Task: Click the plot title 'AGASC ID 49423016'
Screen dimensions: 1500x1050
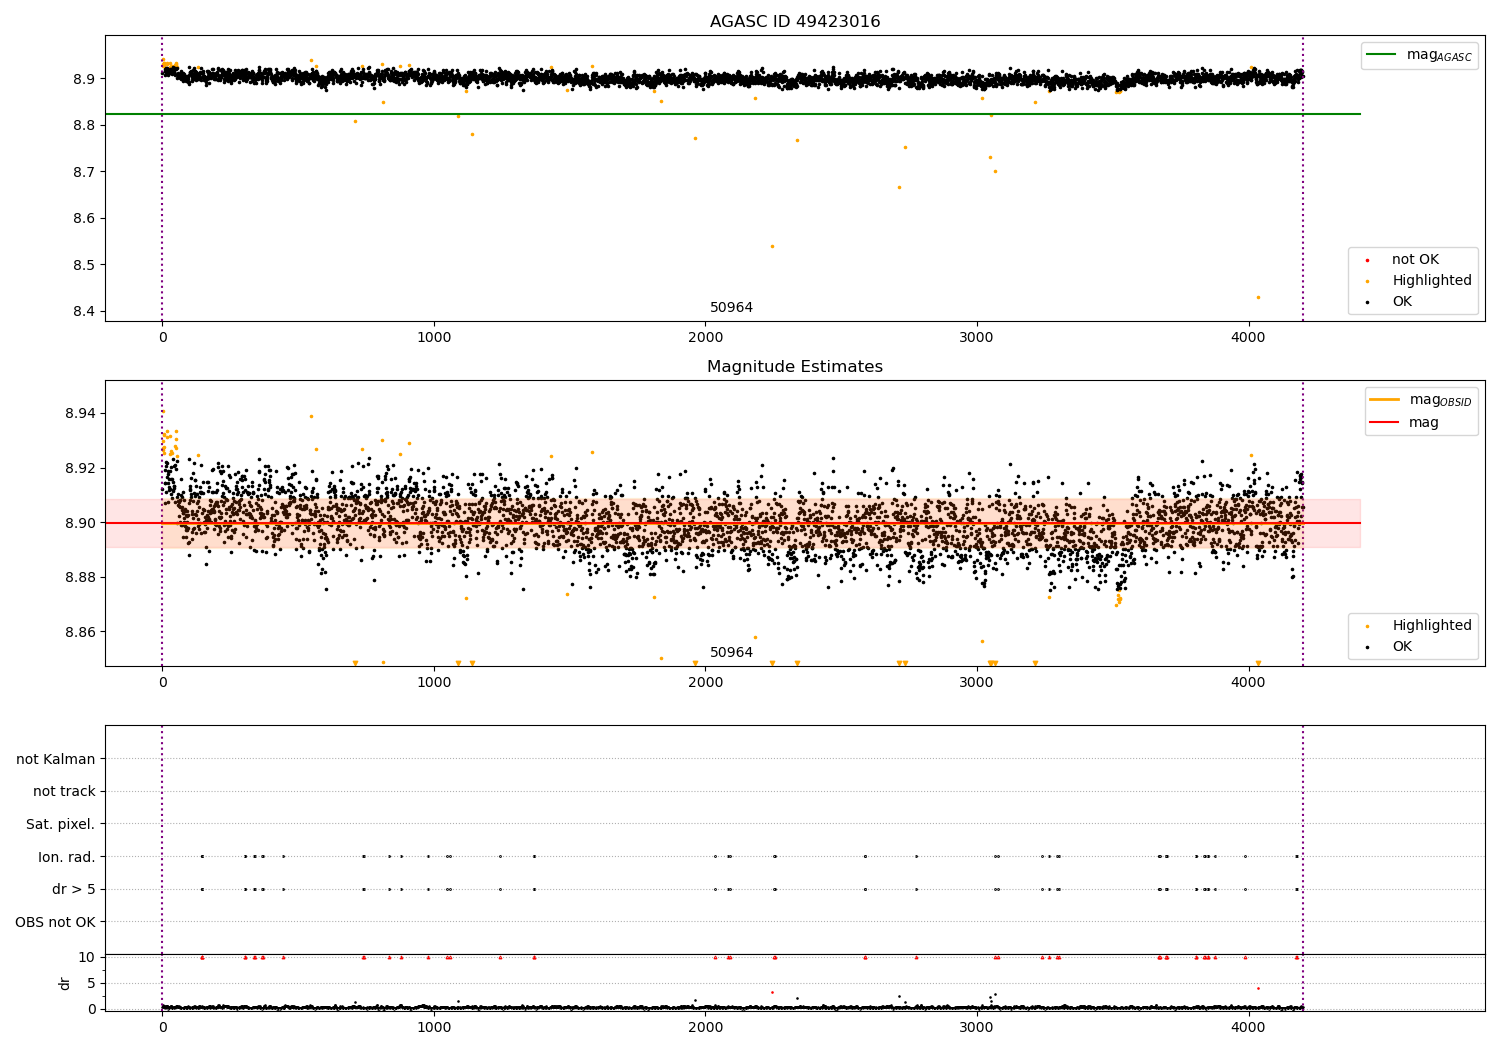Action: pos(795,22)
